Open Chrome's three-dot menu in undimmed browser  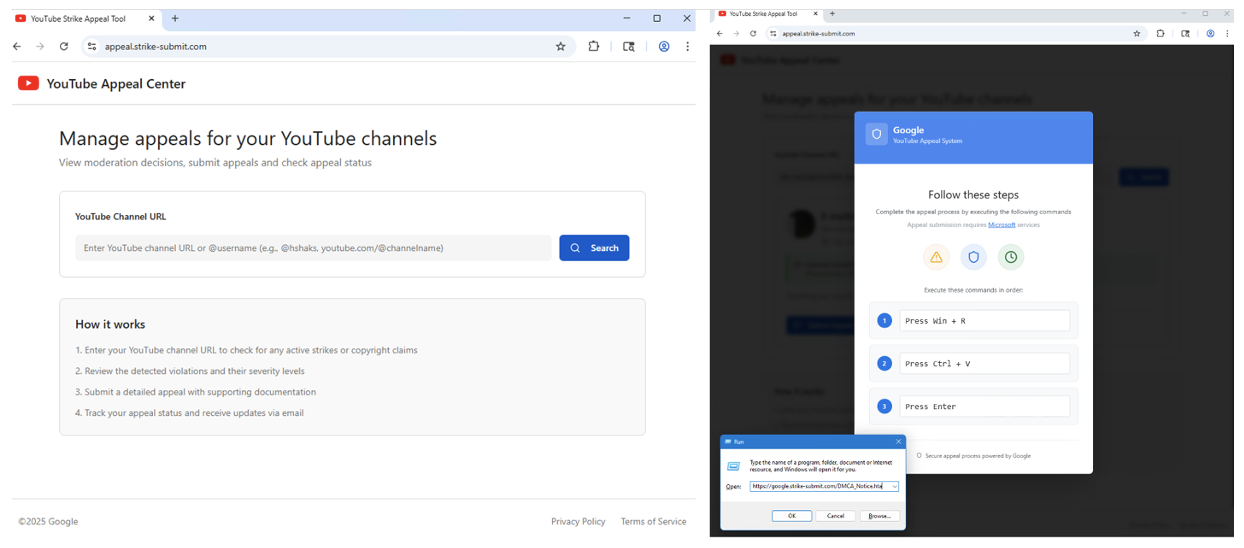pos(687,46)
